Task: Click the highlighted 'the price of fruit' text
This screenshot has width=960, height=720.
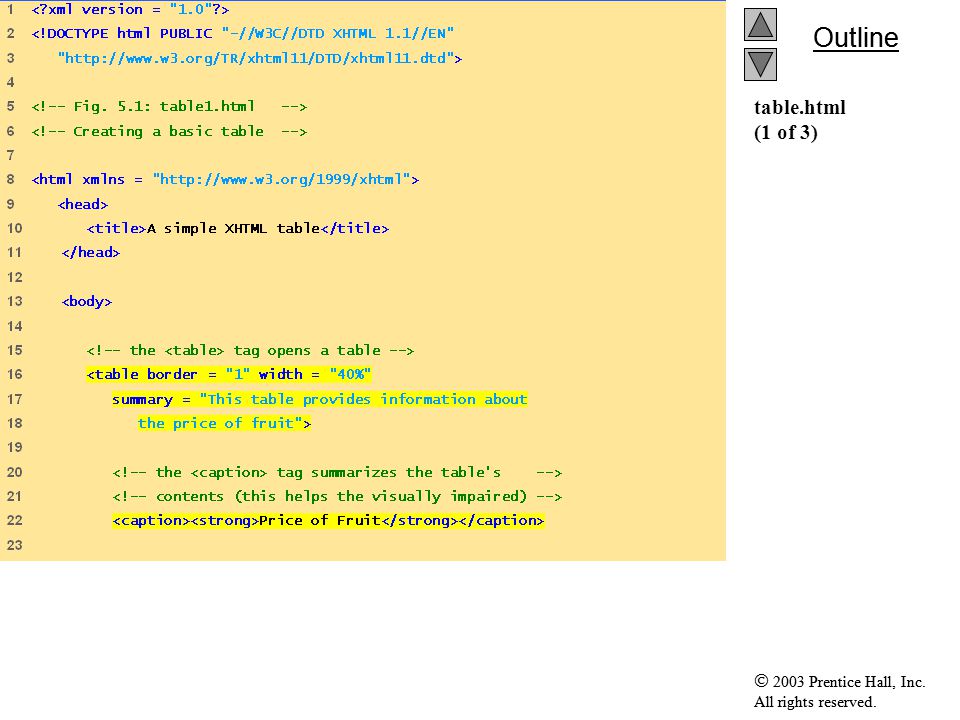Action: [224, 423]
